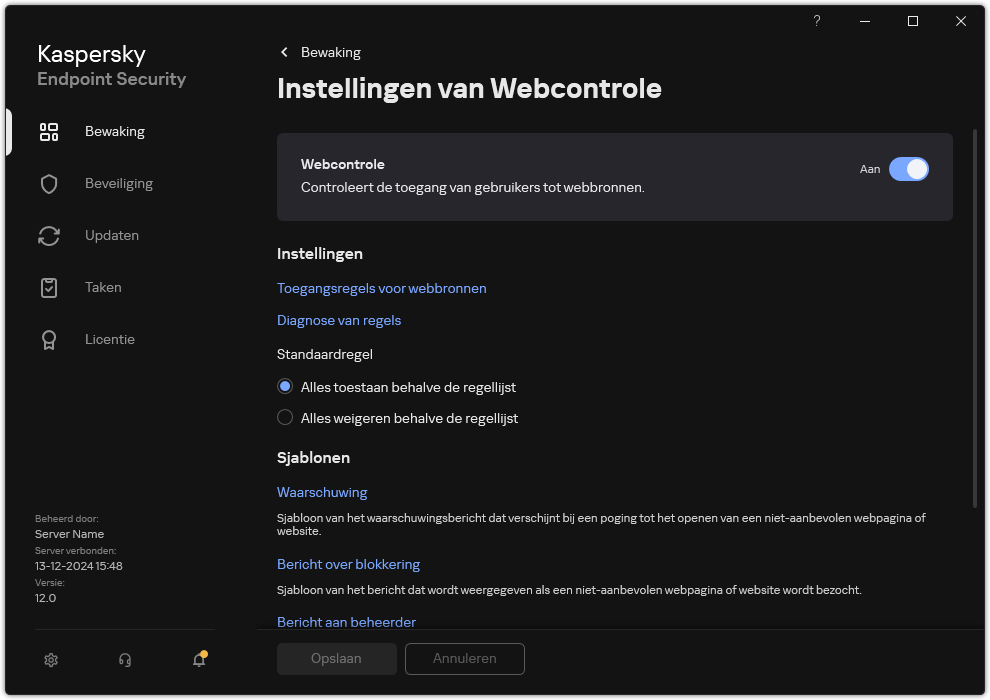990x700 pixels.
Task: Disable the Webcontrole switch
Action: (909, 169)
